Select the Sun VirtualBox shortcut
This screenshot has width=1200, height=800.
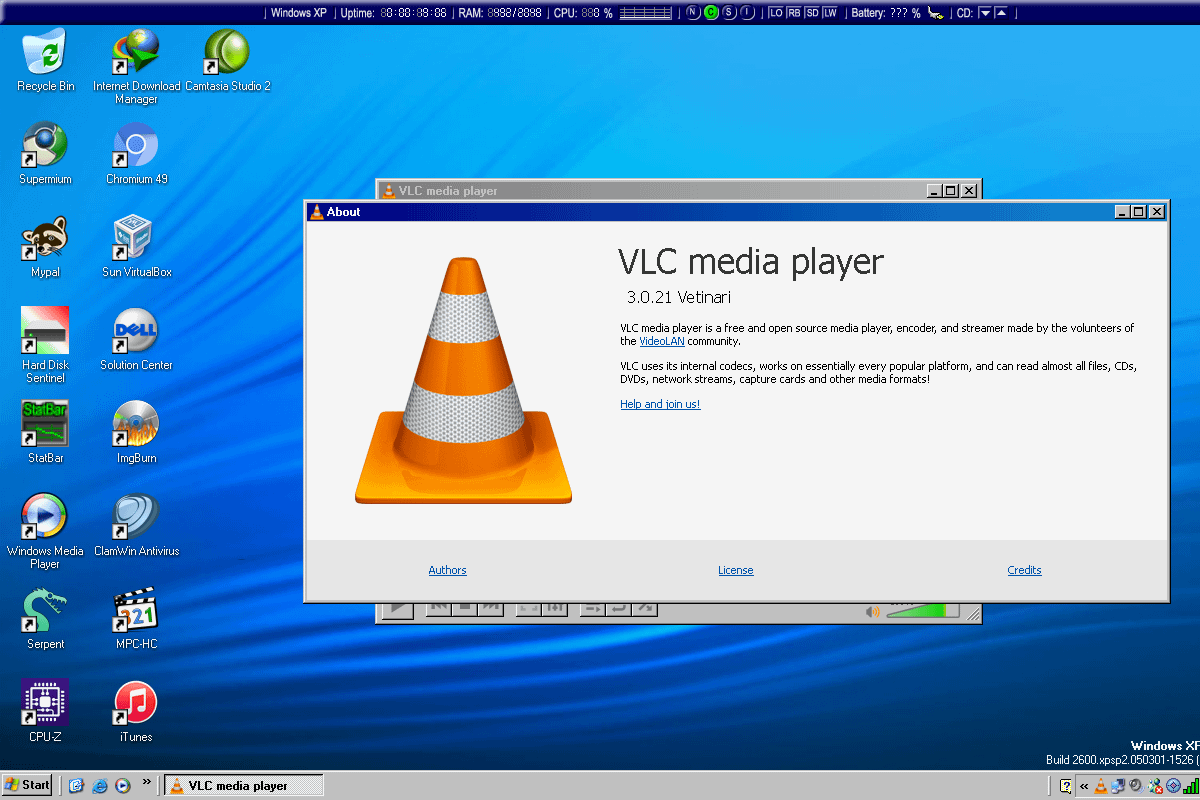click(136, 246)
